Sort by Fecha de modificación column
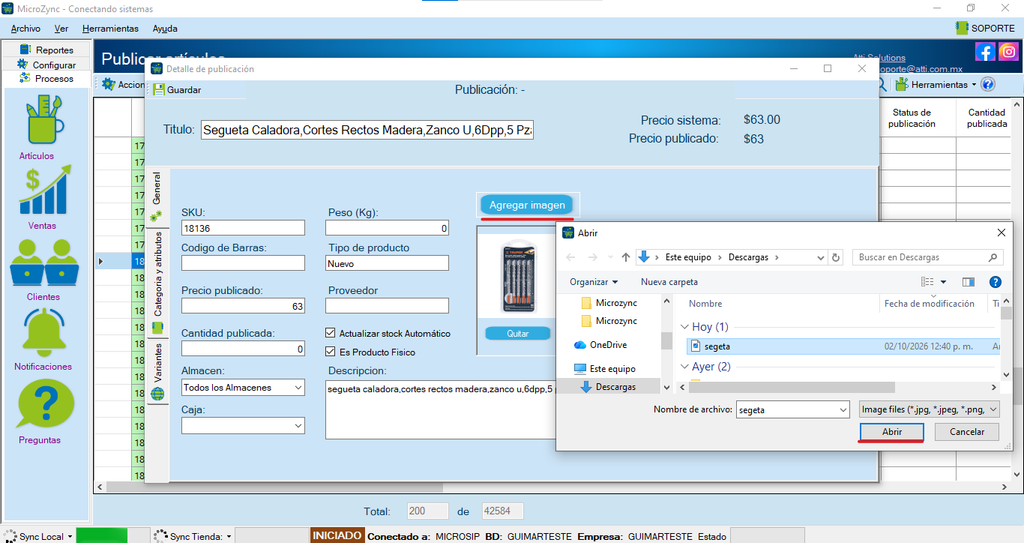Screen dimensions: 1024x543 [929, 304]
